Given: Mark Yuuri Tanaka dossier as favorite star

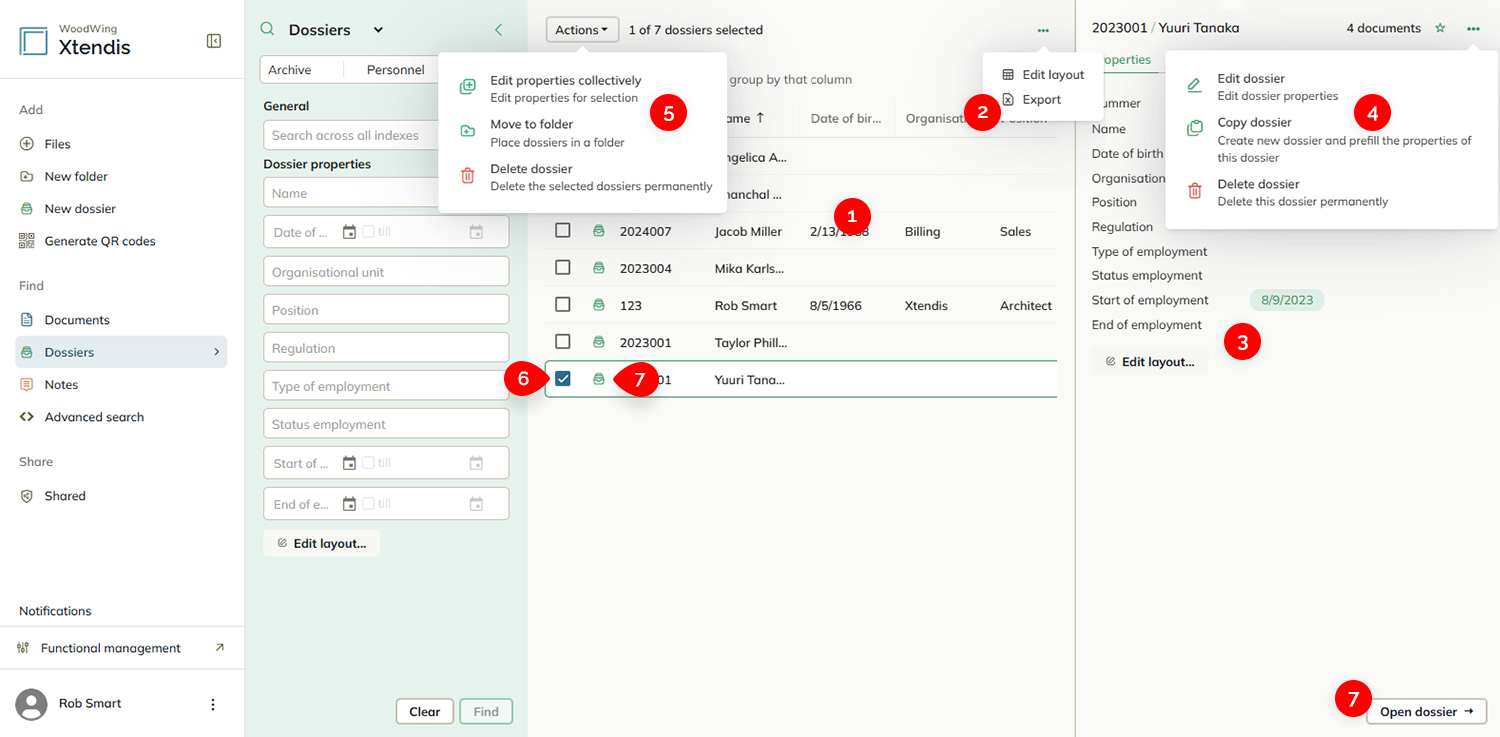Looking at the screenshot, I should coord(1440,28).
